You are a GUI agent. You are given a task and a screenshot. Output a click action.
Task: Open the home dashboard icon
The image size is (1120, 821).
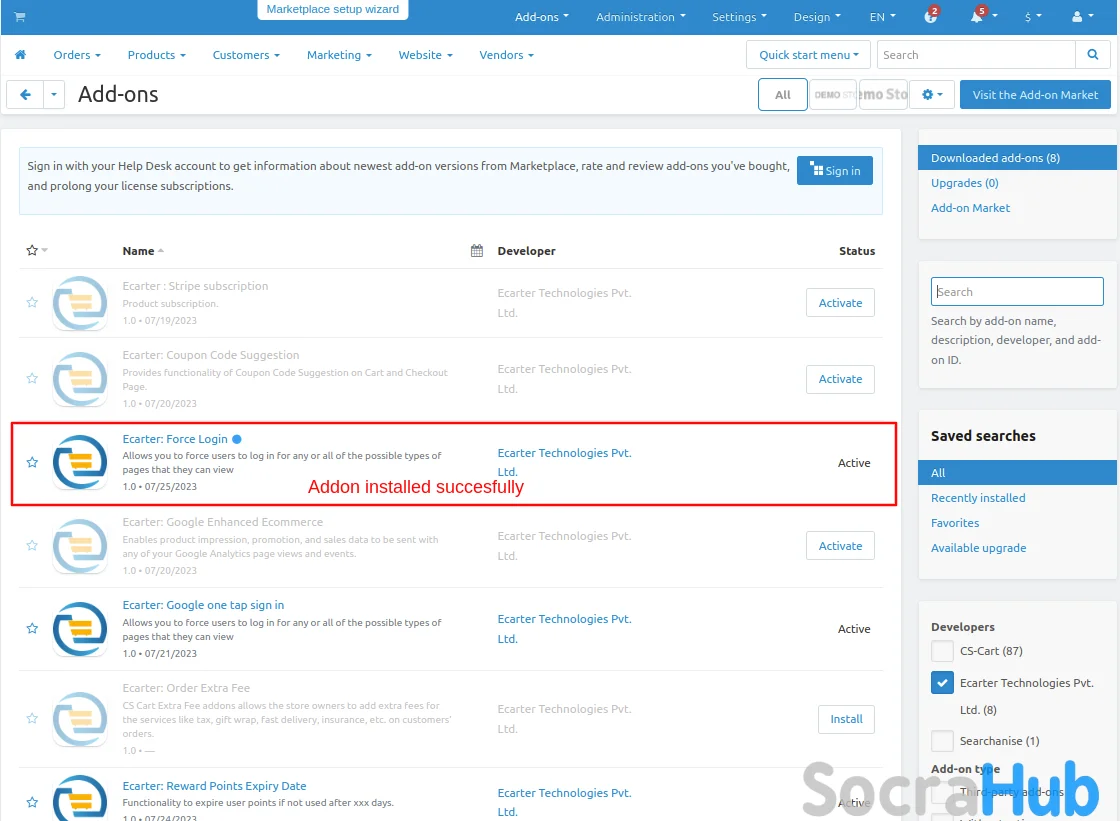[21, 55]
